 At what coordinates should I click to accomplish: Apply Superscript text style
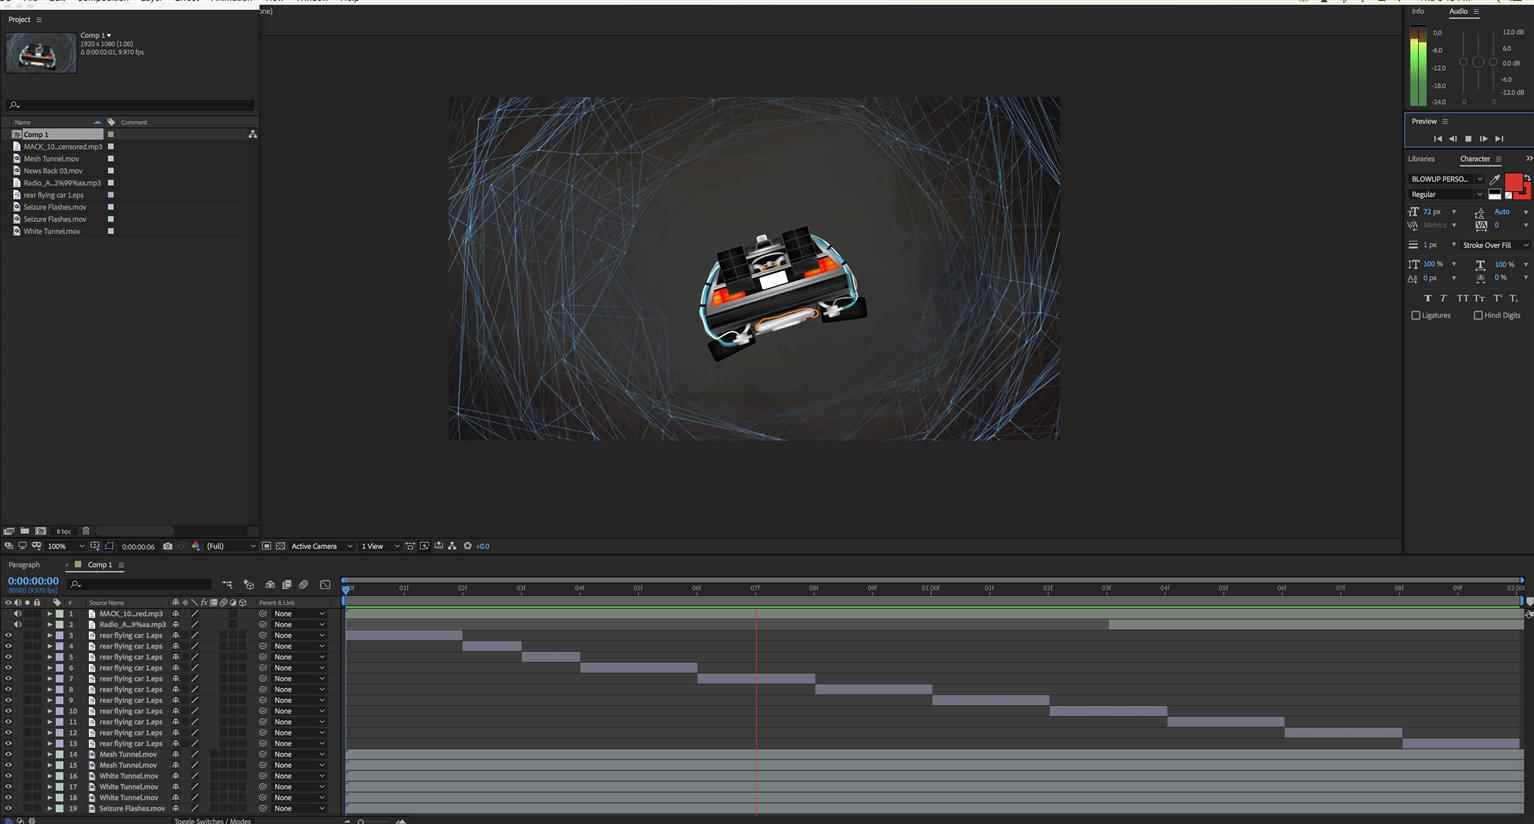[x=1498, y=298]
